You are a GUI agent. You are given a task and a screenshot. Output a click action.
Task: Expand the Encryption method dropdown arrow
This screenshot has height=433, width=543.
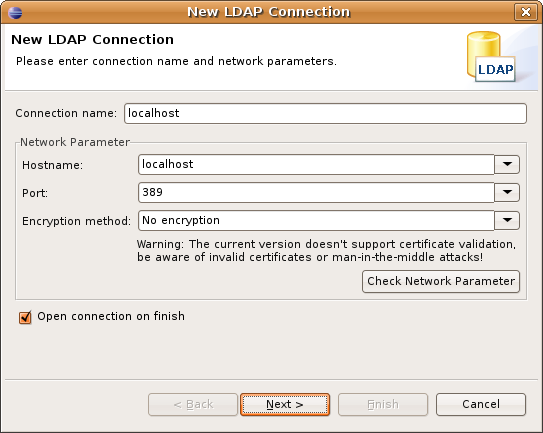pyautogui.click(x=507, y=221)
